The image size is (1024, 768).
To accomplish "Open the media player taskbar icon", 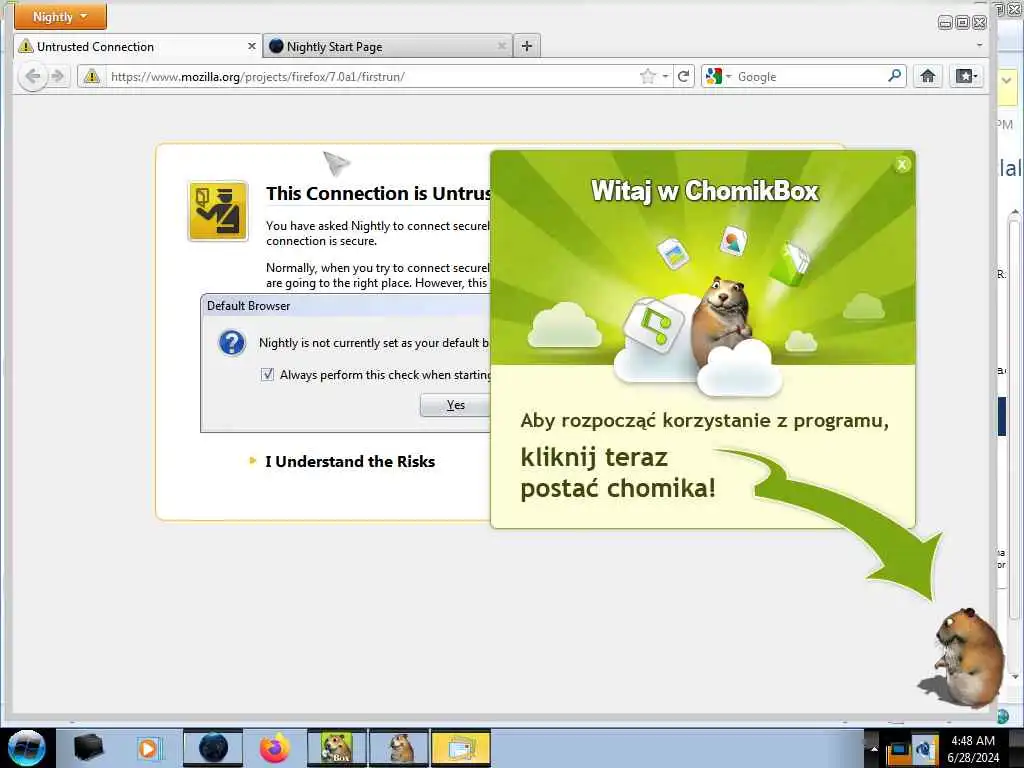I will 150,748.
